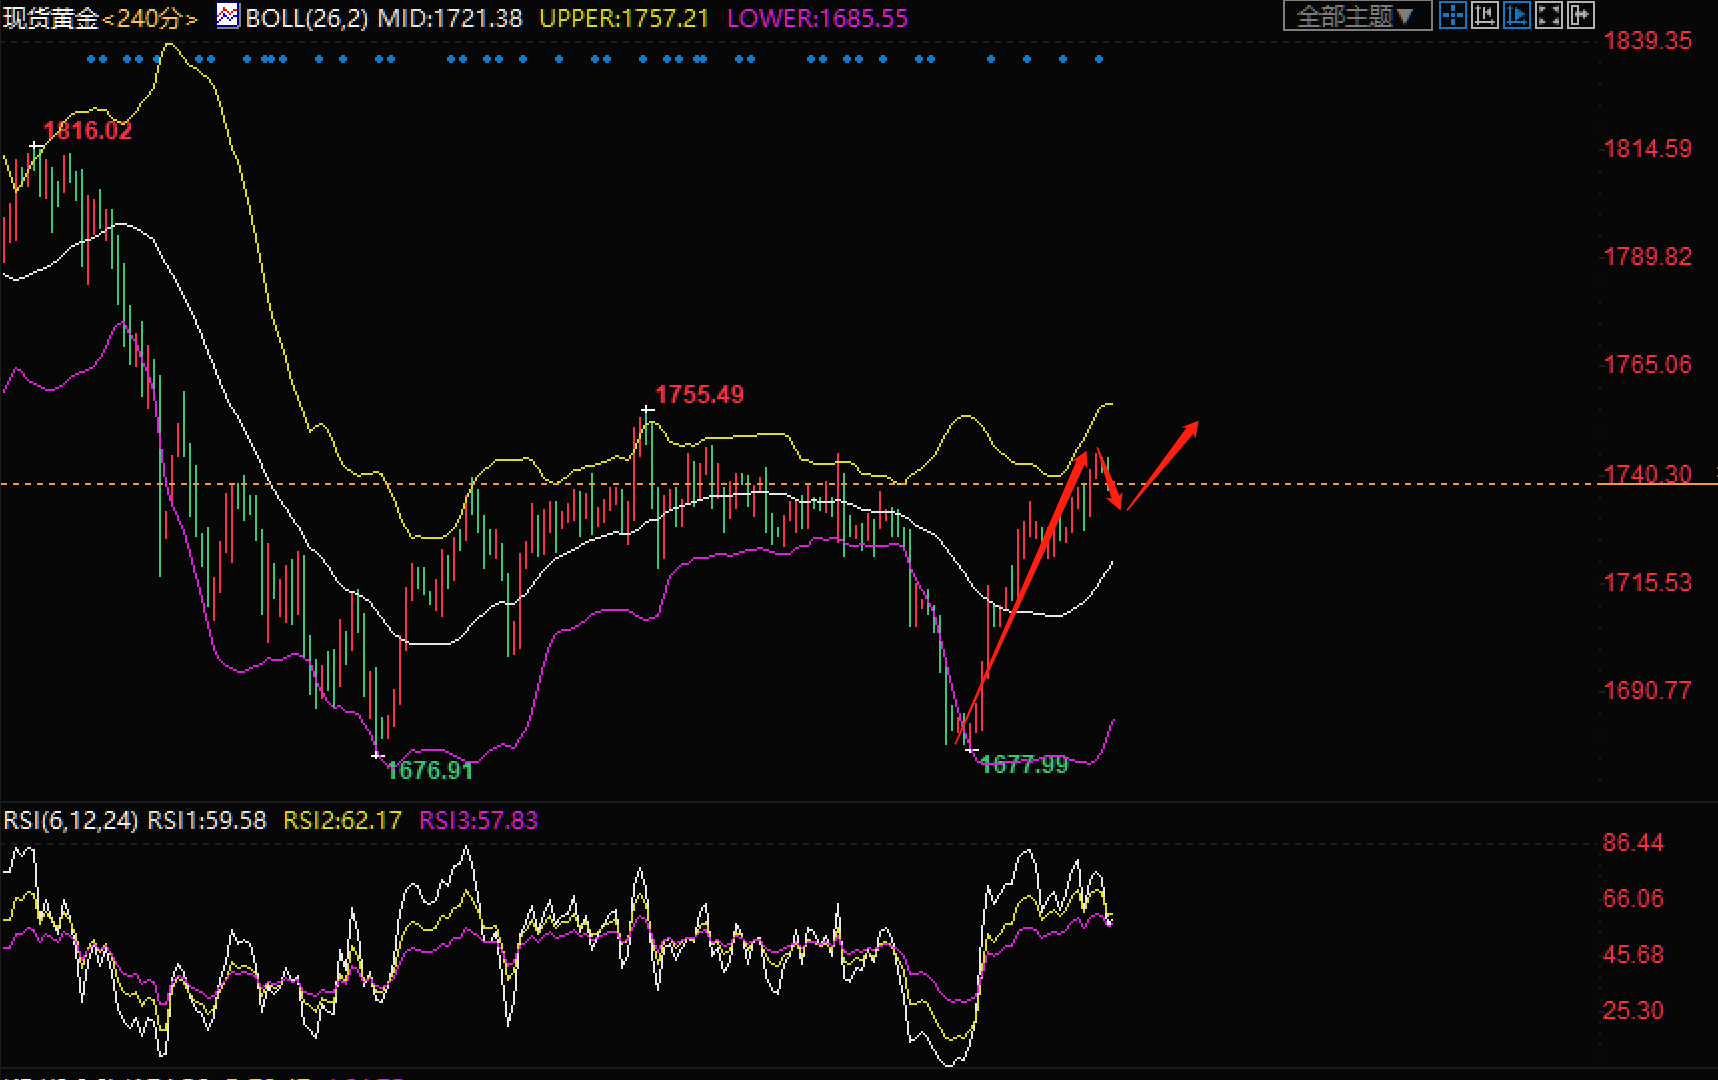Click the 1816.02 high price marker
The width and height of the screenshot is (1718, 1080).
click(x=88, y=131)
